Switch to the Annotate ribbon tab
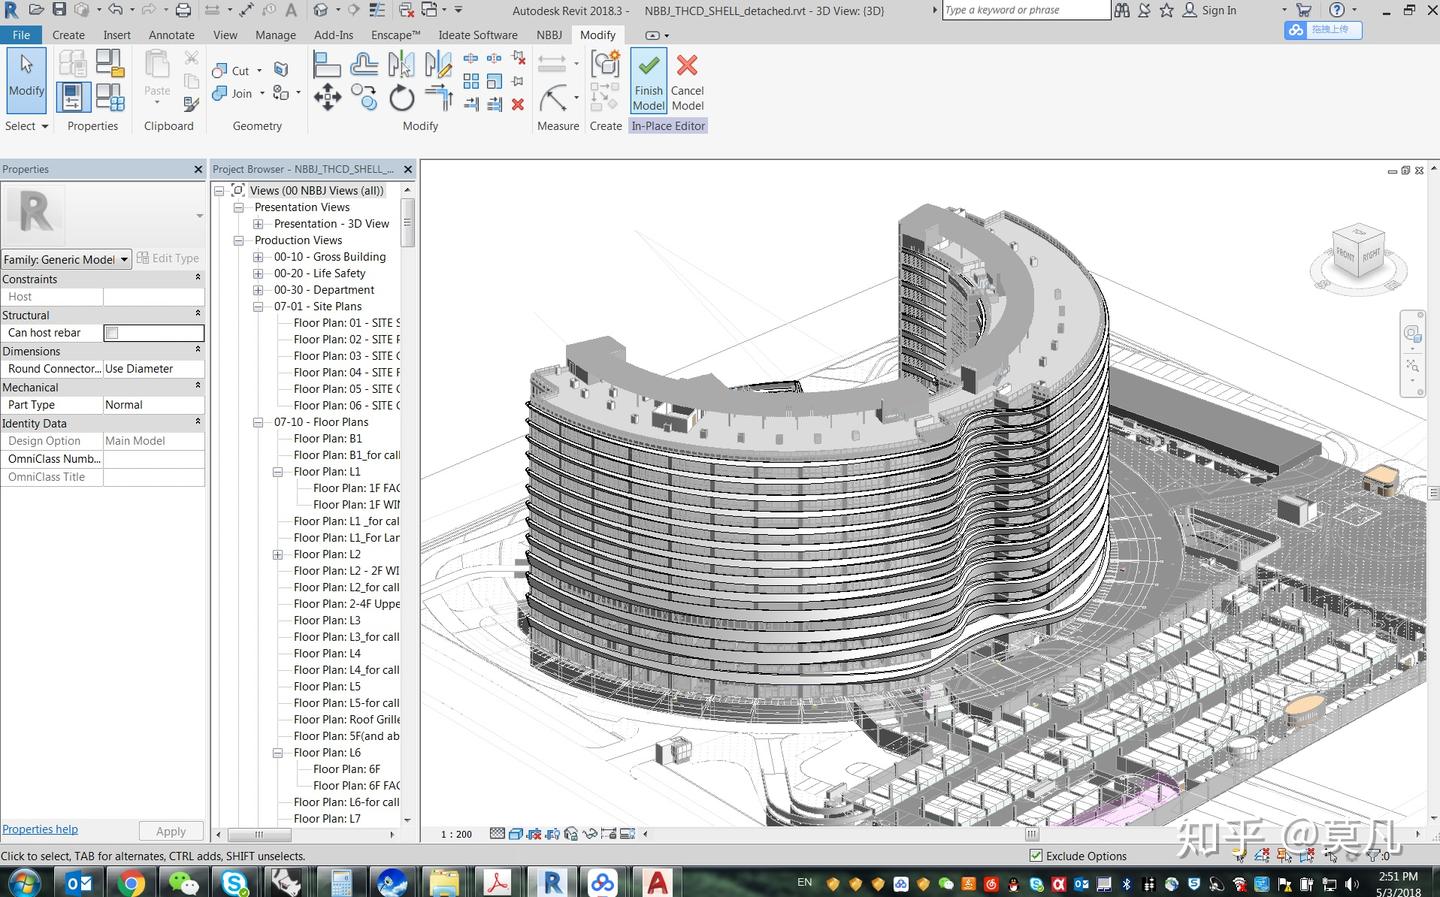Screen dimensions: 1440x897 (x=172, y=35)
